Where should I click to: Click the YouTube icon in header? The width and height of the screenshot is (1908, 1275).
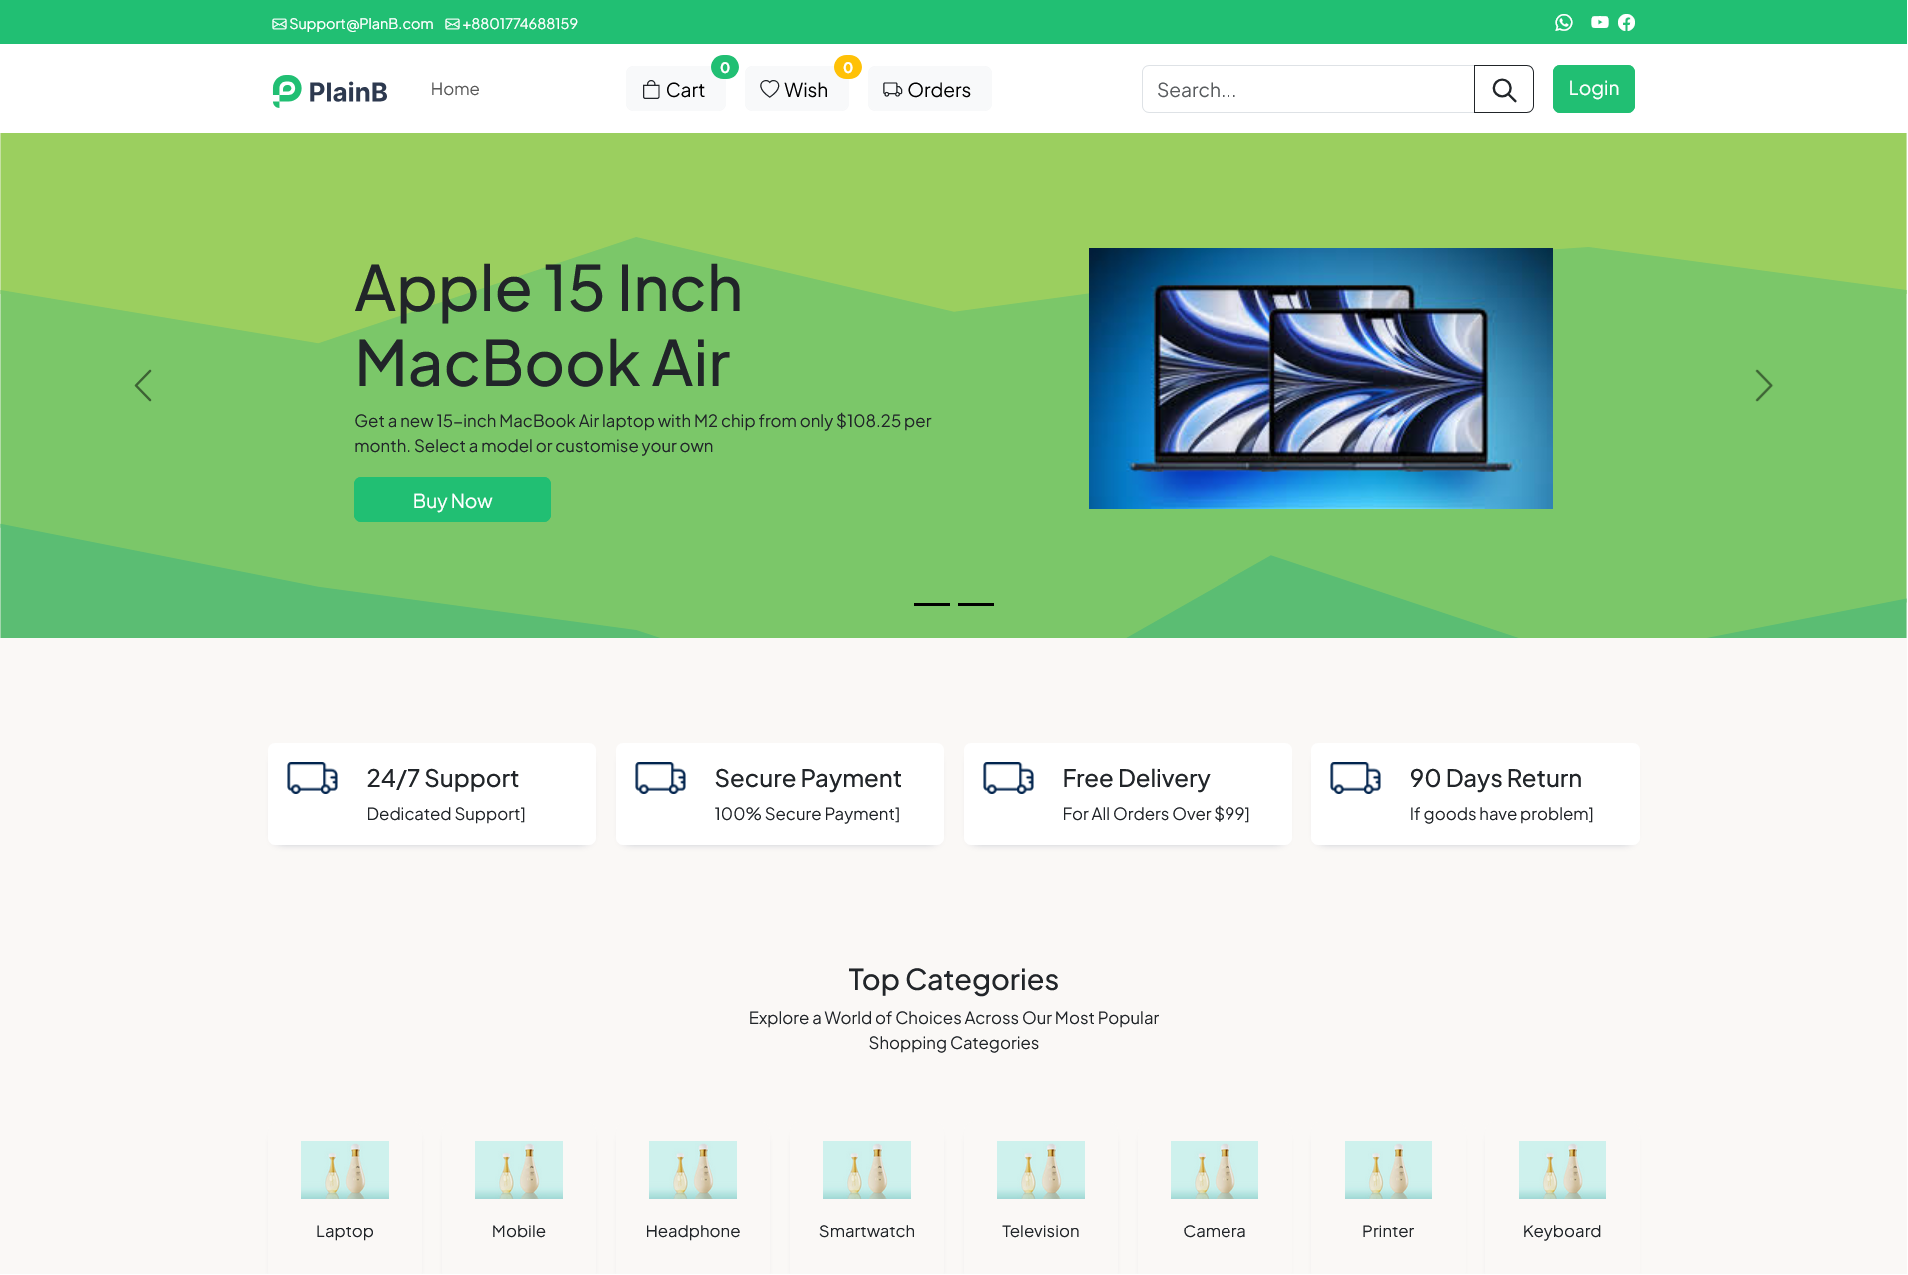[1600, 23]
